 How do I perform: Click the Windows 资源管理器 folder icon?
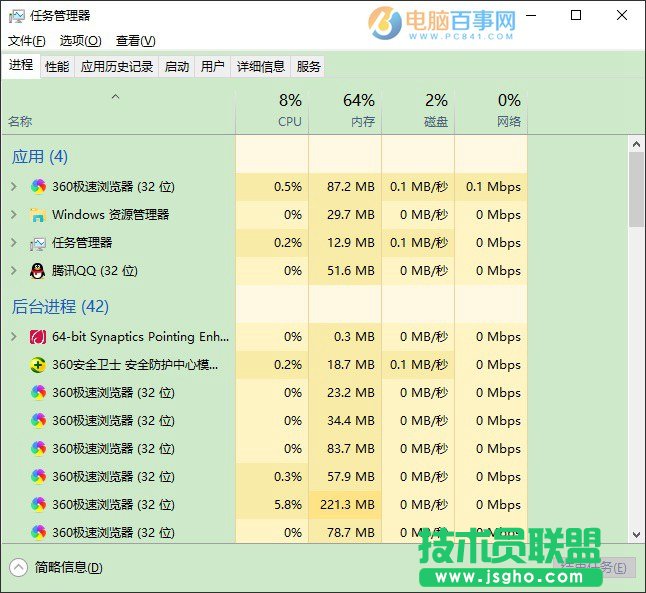[38, 215]
